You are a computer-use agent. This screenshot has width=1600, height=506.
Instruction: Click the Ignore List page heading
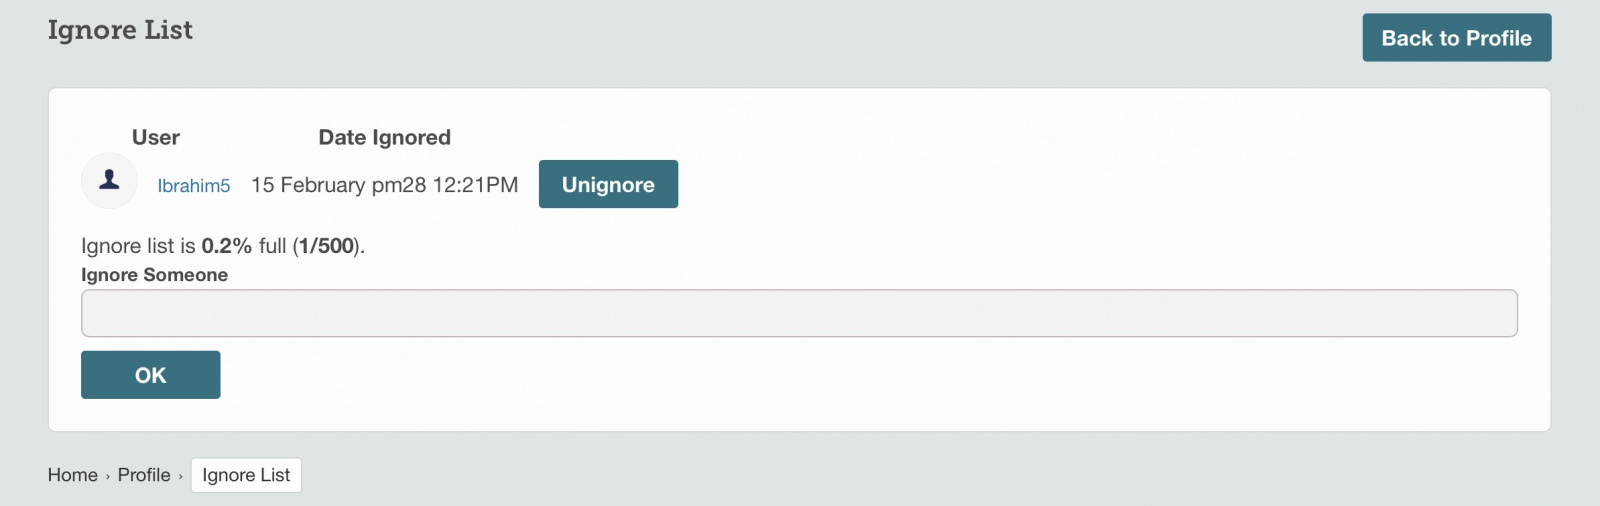coord(120,30)
